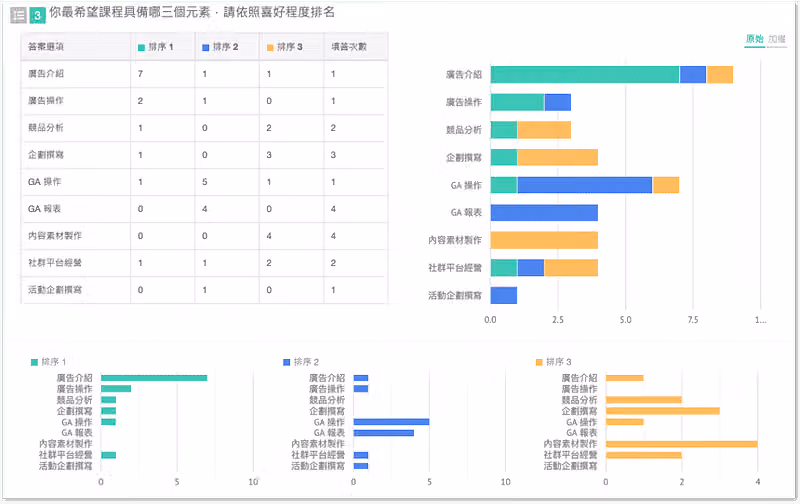Click the teal 社群平台經營 segment in the stacked chart
Image resolution: width=800 pixels, height=504 pixels.
point(504,267)
